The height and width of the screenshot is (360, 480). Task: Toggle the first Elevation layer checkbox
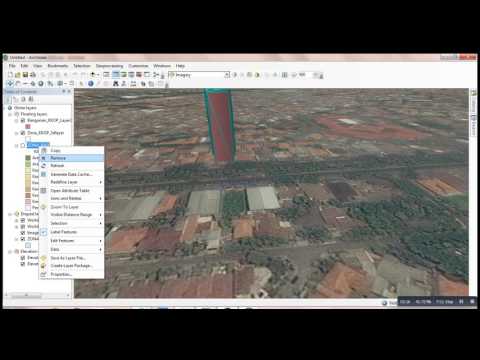pyautogui.click(x=23, y=258)
